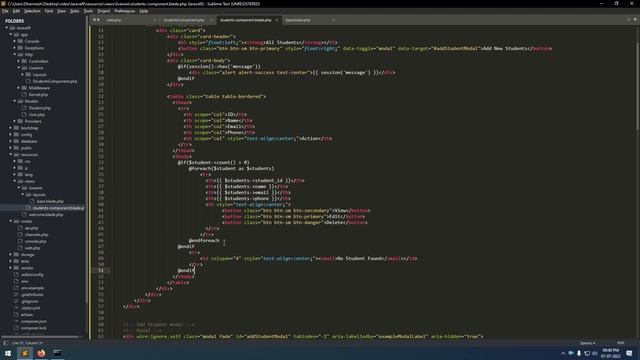Open the artisan file in sidebar
640x360 pixels.
[x=27, y=315]
